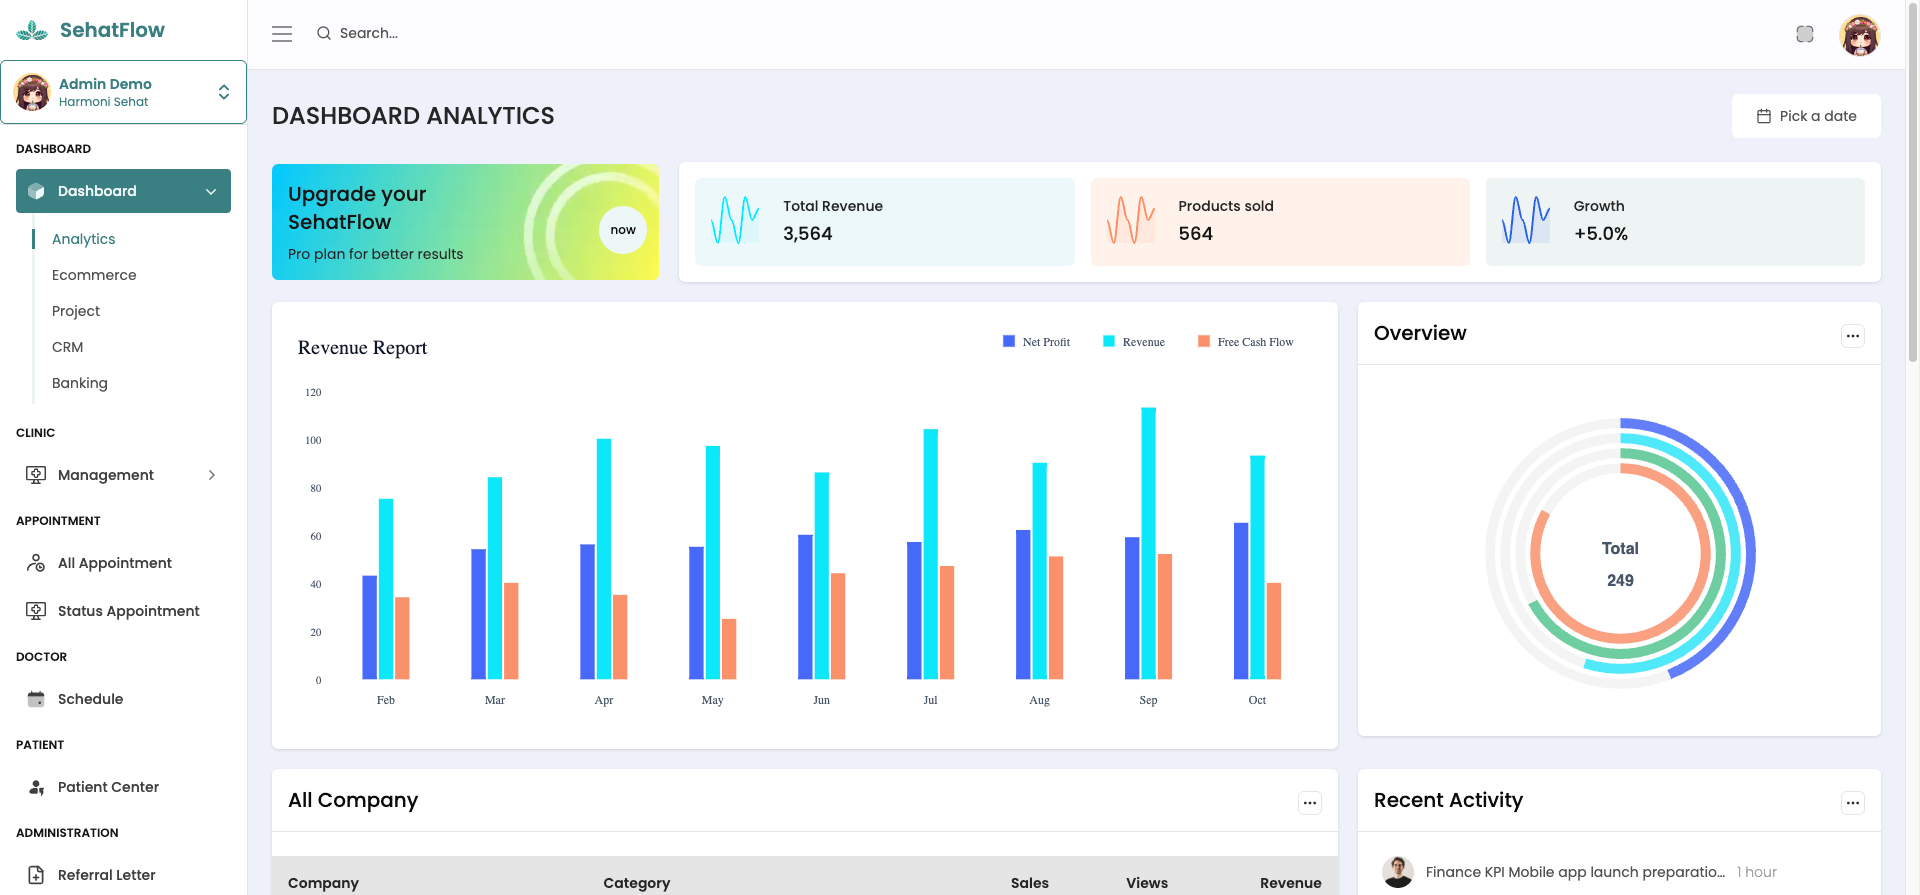This screenshot has height=895, width=1920.
Task: Click the Status Appointment icon
Action: 36,611
